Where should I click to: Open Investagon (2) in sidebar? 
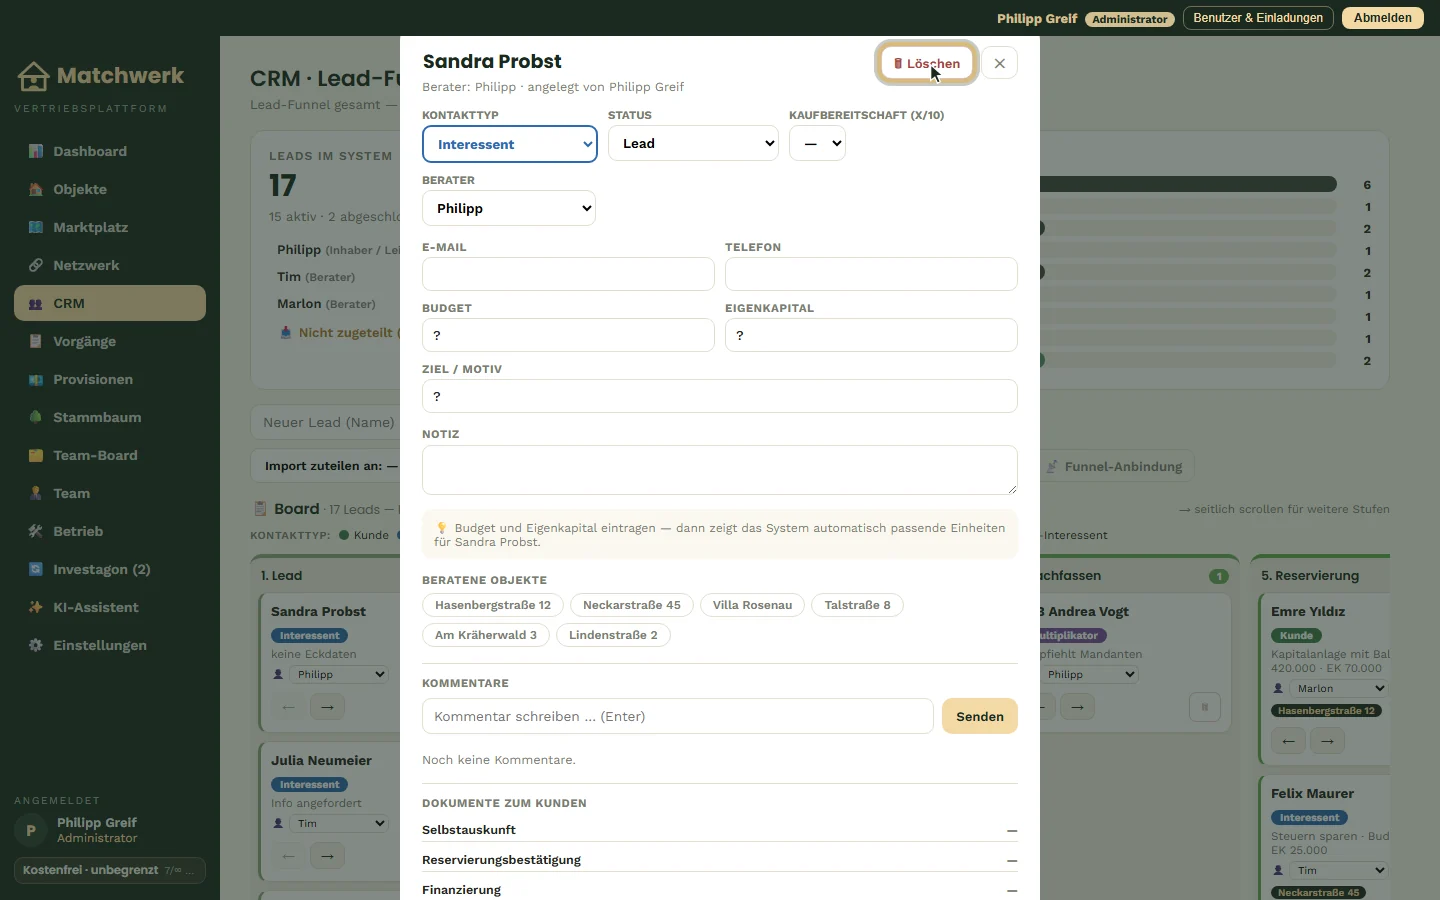pos(110,569)
